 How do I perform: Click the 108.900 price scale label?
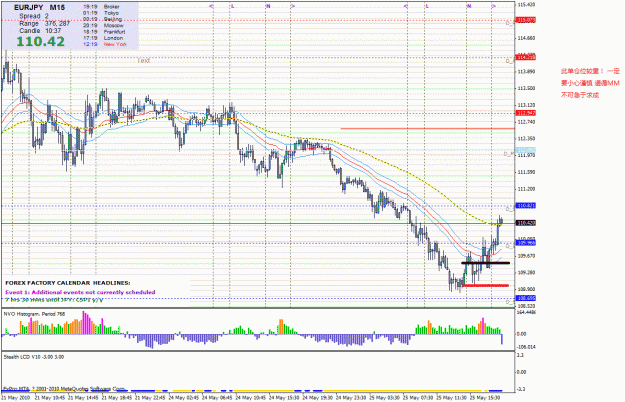[526, 290]
